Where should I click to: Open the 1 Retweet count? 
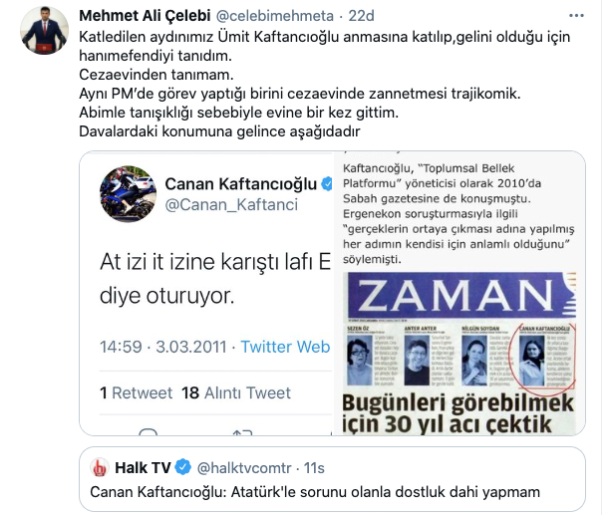click(136, 393)
